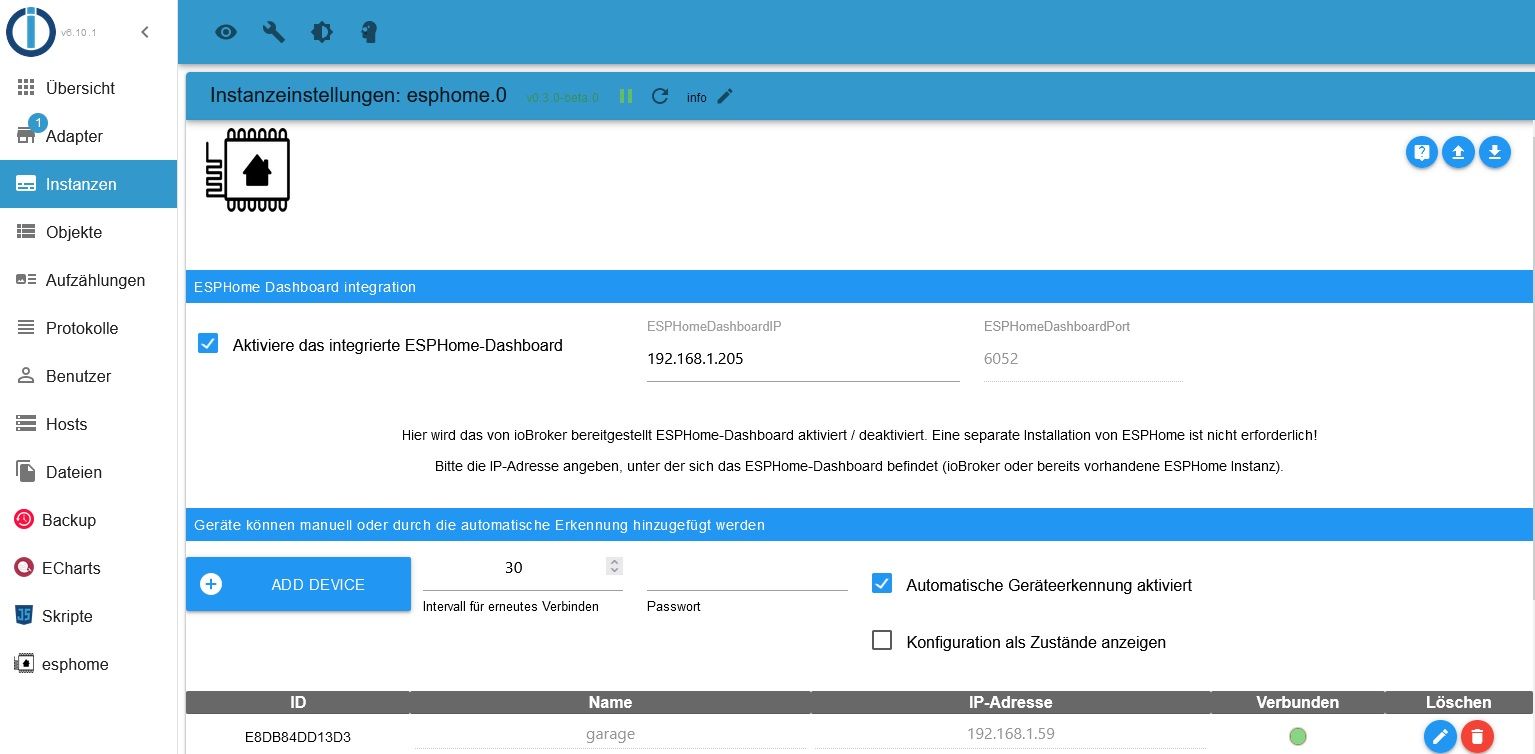Click the Name column header
This screenshot has height=754, width=1535.
coord(610,702)
